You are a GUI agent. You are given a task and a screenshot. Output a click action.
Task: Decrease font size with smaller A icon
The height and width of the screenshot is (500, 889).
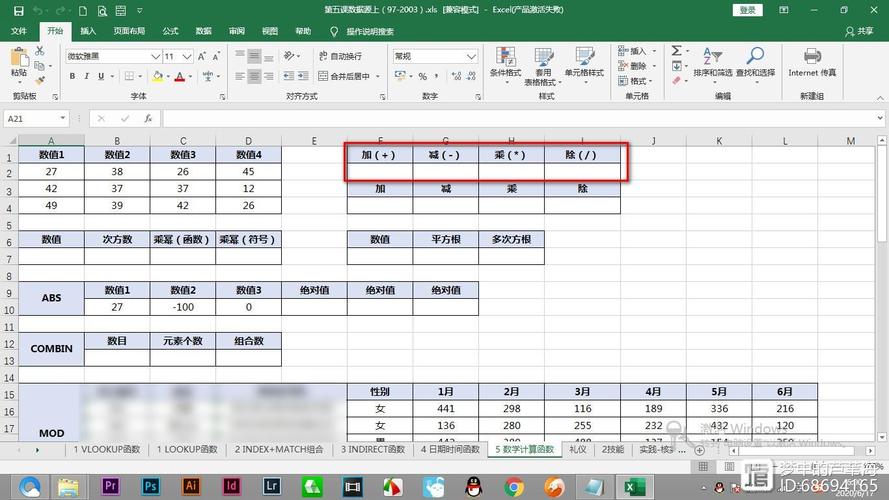(216, 56)
